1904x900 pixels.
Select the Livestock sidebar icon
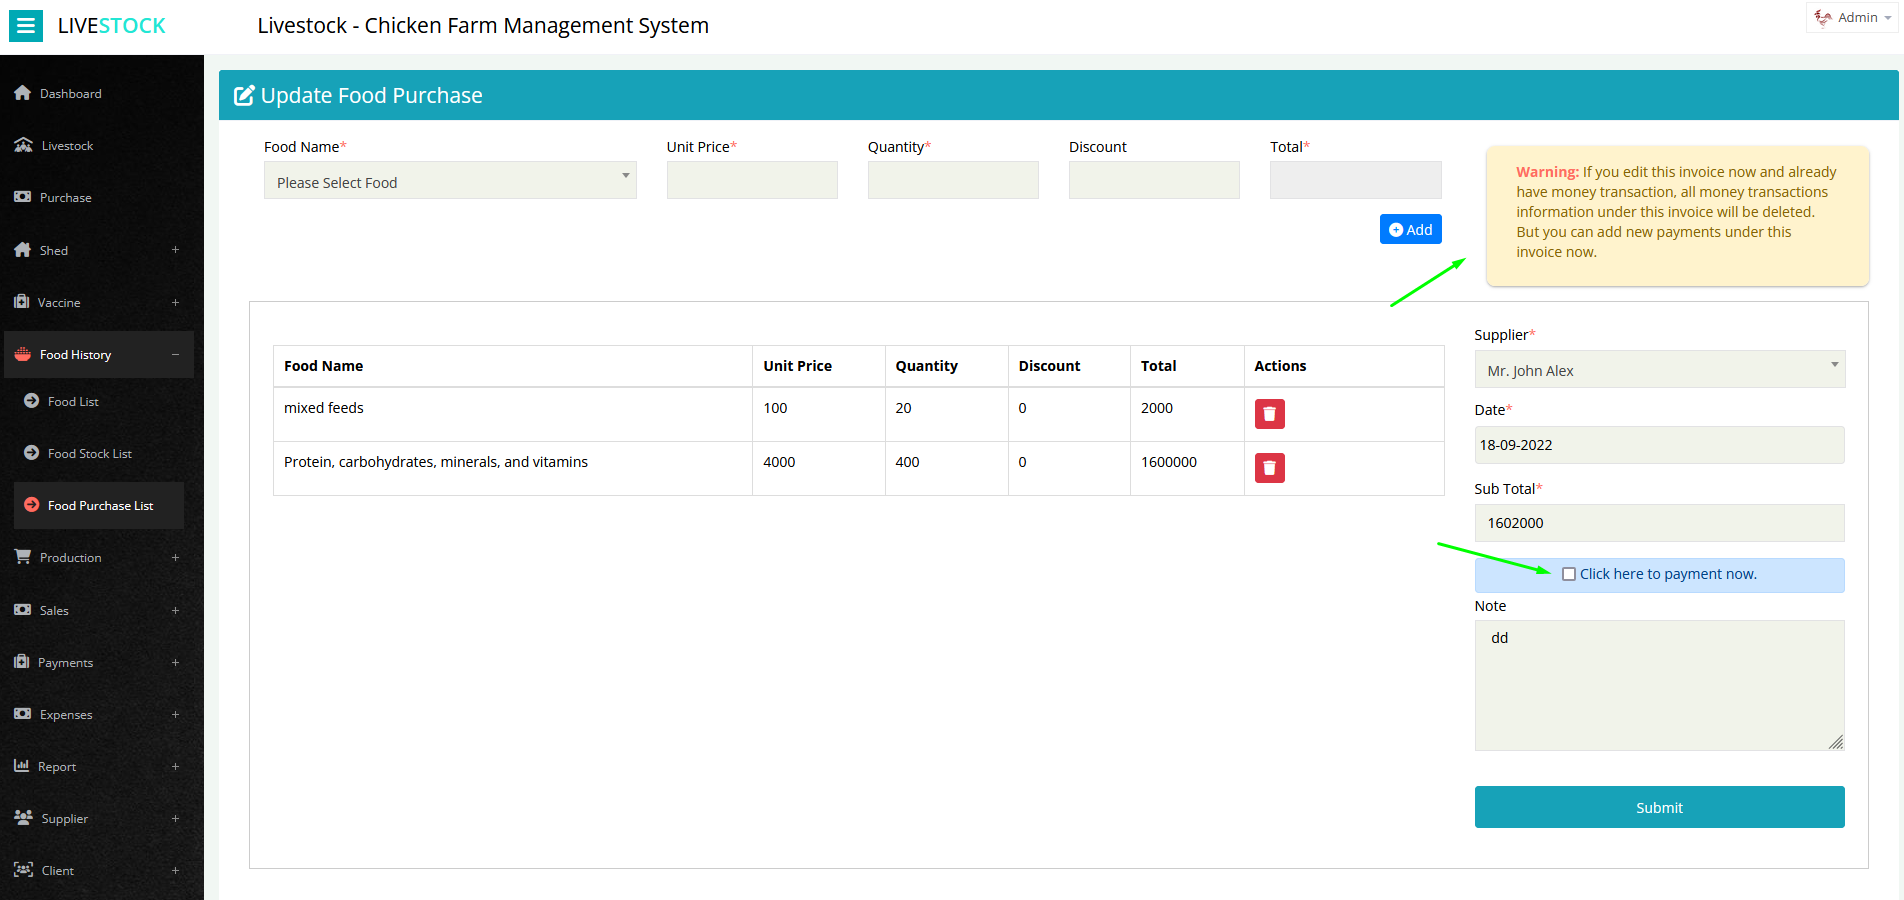[x=22, y=144]
